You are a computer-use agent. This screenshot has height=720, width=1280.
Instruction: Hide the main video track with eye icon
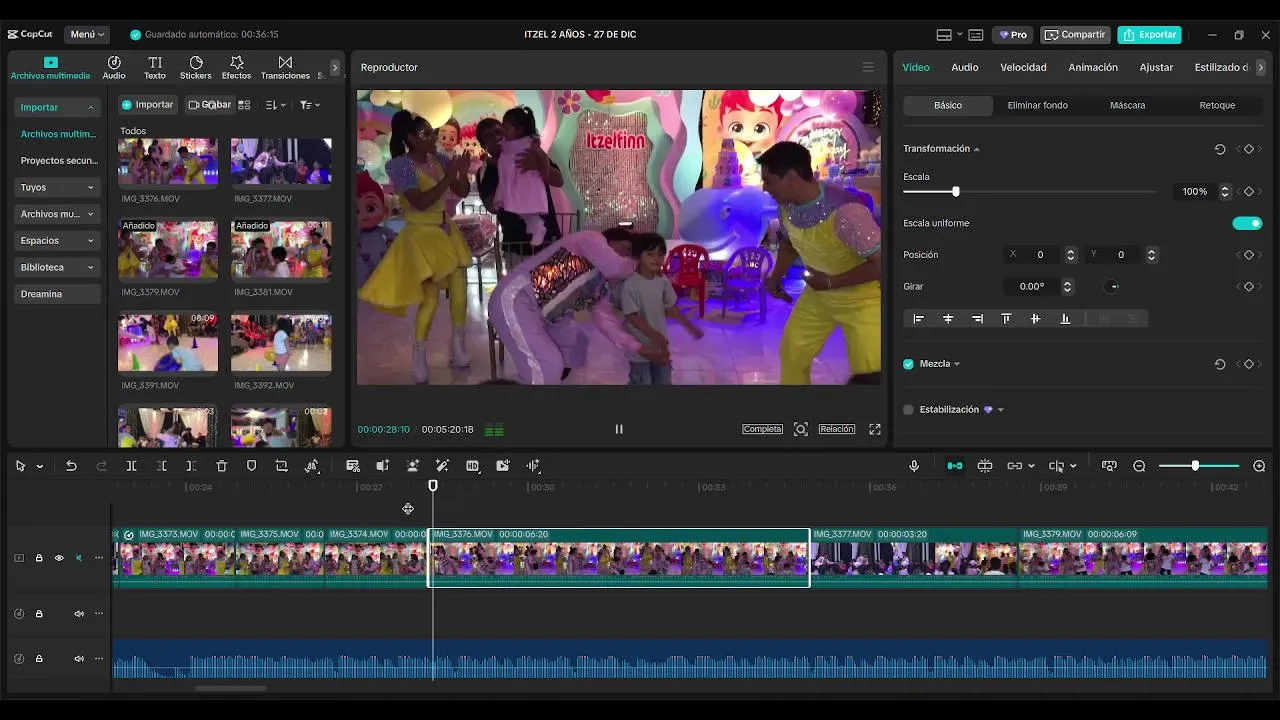tap(59, 558)
